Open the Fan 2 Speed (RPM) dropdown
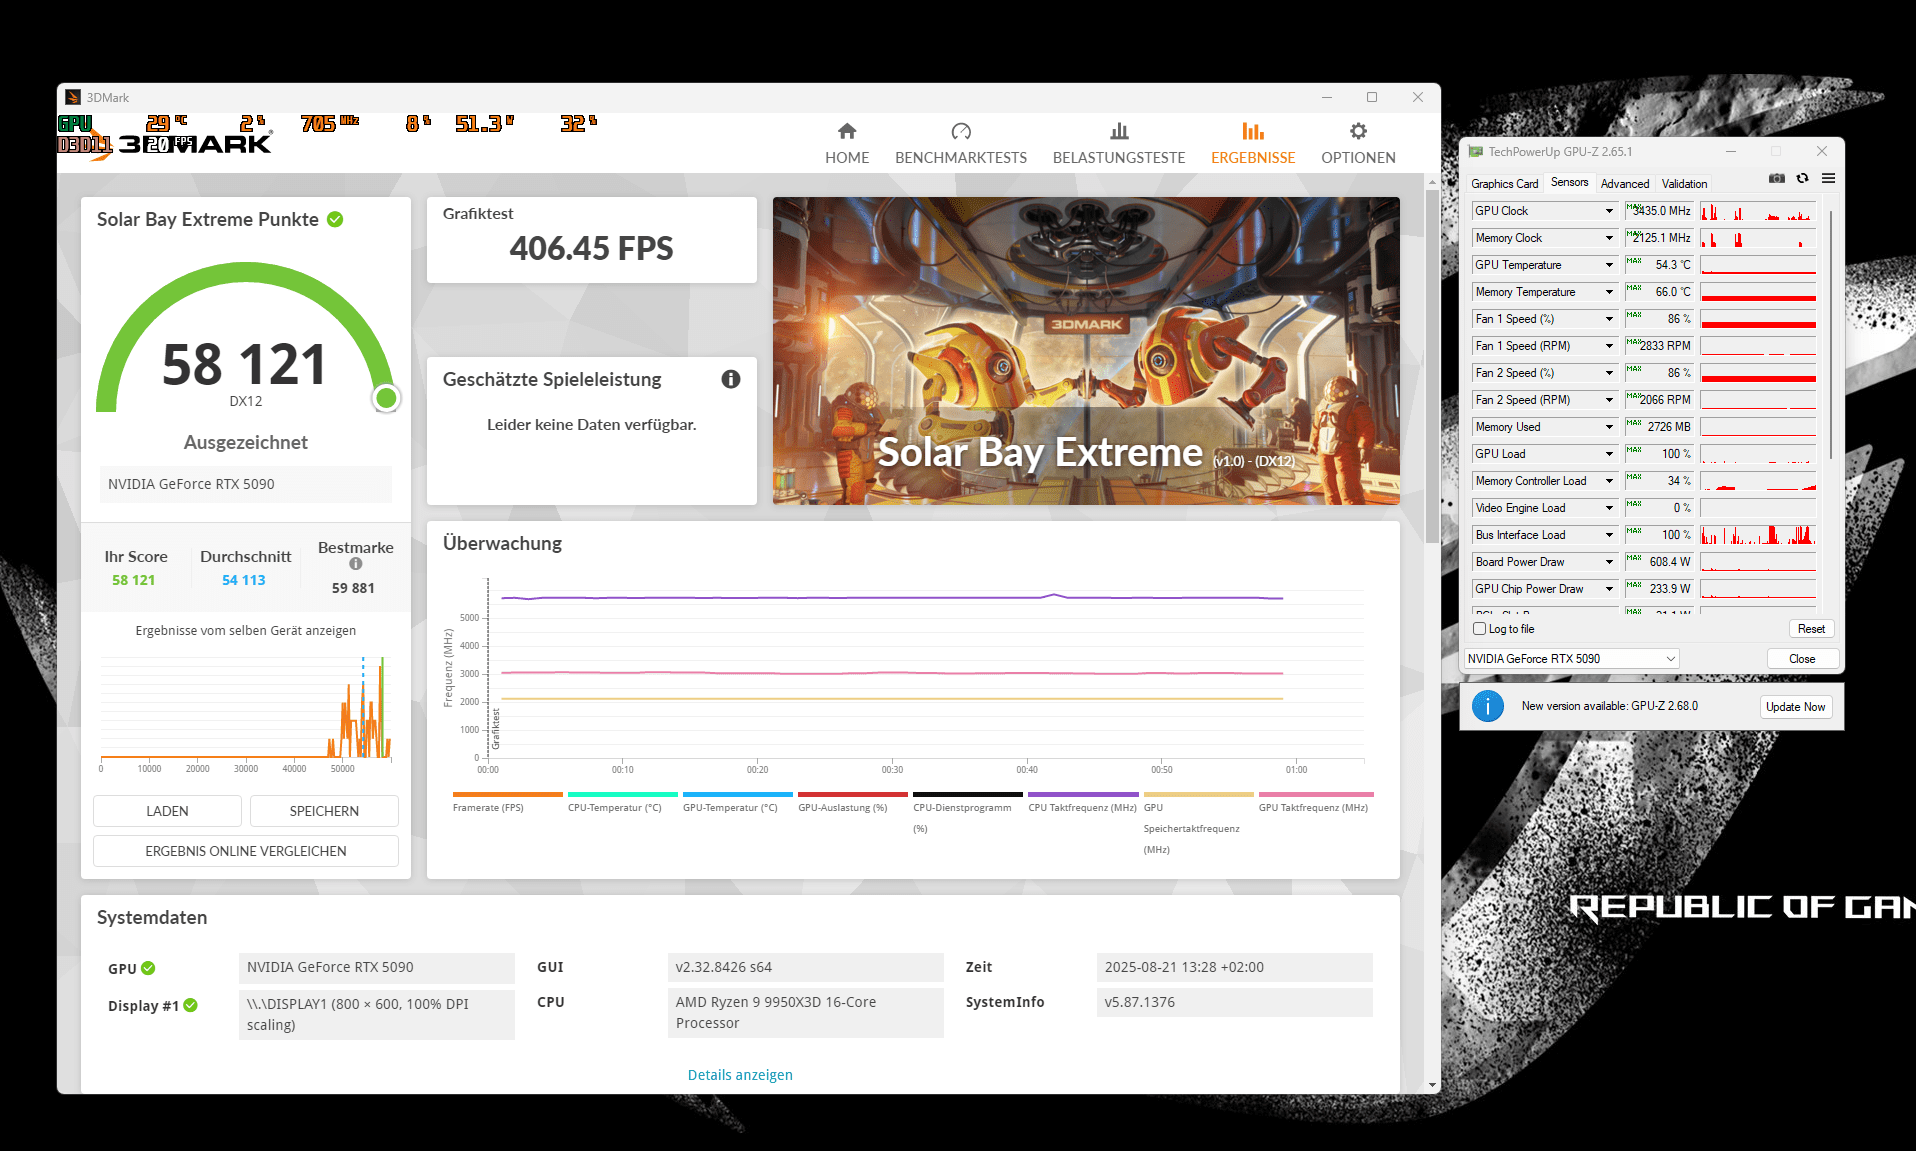This screenshot has width=1916, height=1151. click(x=1609, y=400)
